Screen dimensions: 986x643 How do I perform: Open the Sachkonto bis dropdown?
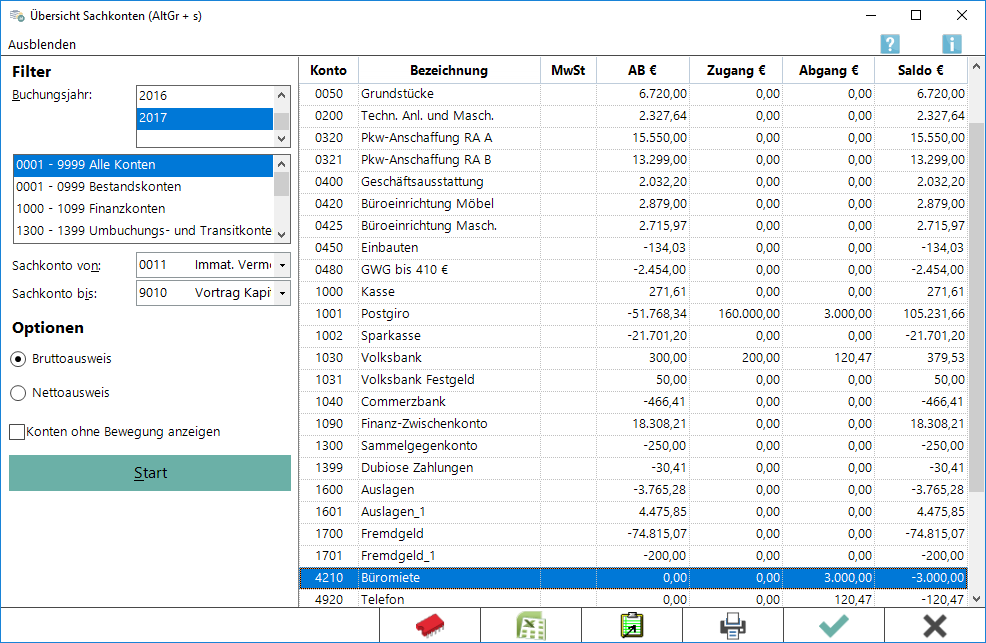(282, 293)
